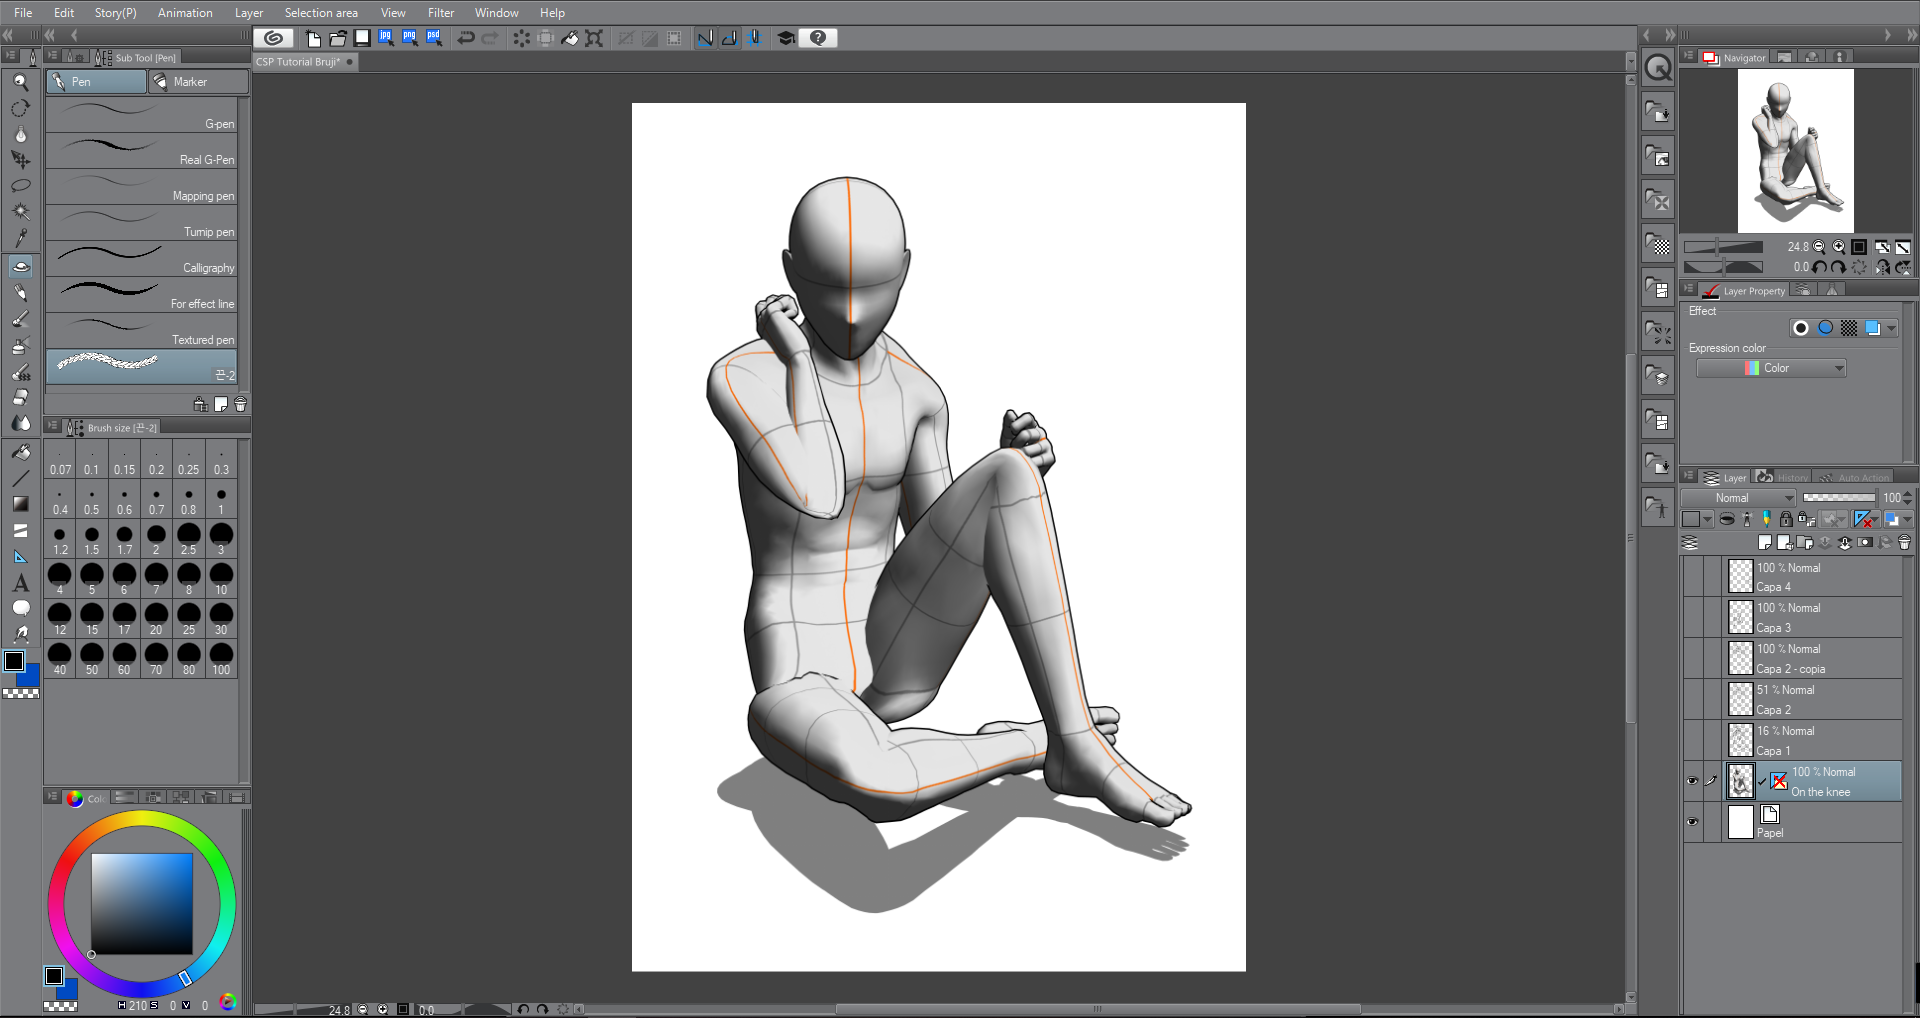This screenshot has width=1920, height=1018.
Task: Open the layer color effect arrow dropdown
Action: pos(1891,328)
